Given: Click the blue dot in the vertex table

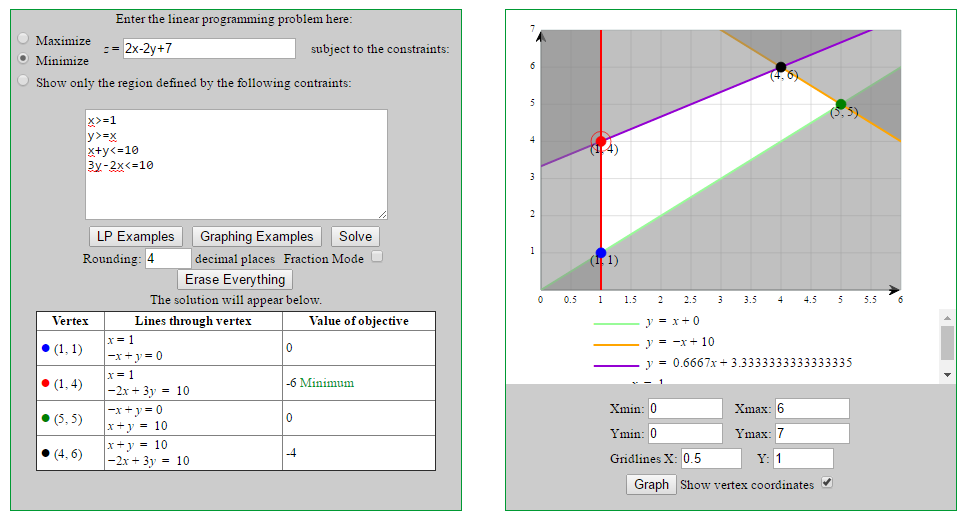Looking at the screenshot, I should tap(46, 348).
